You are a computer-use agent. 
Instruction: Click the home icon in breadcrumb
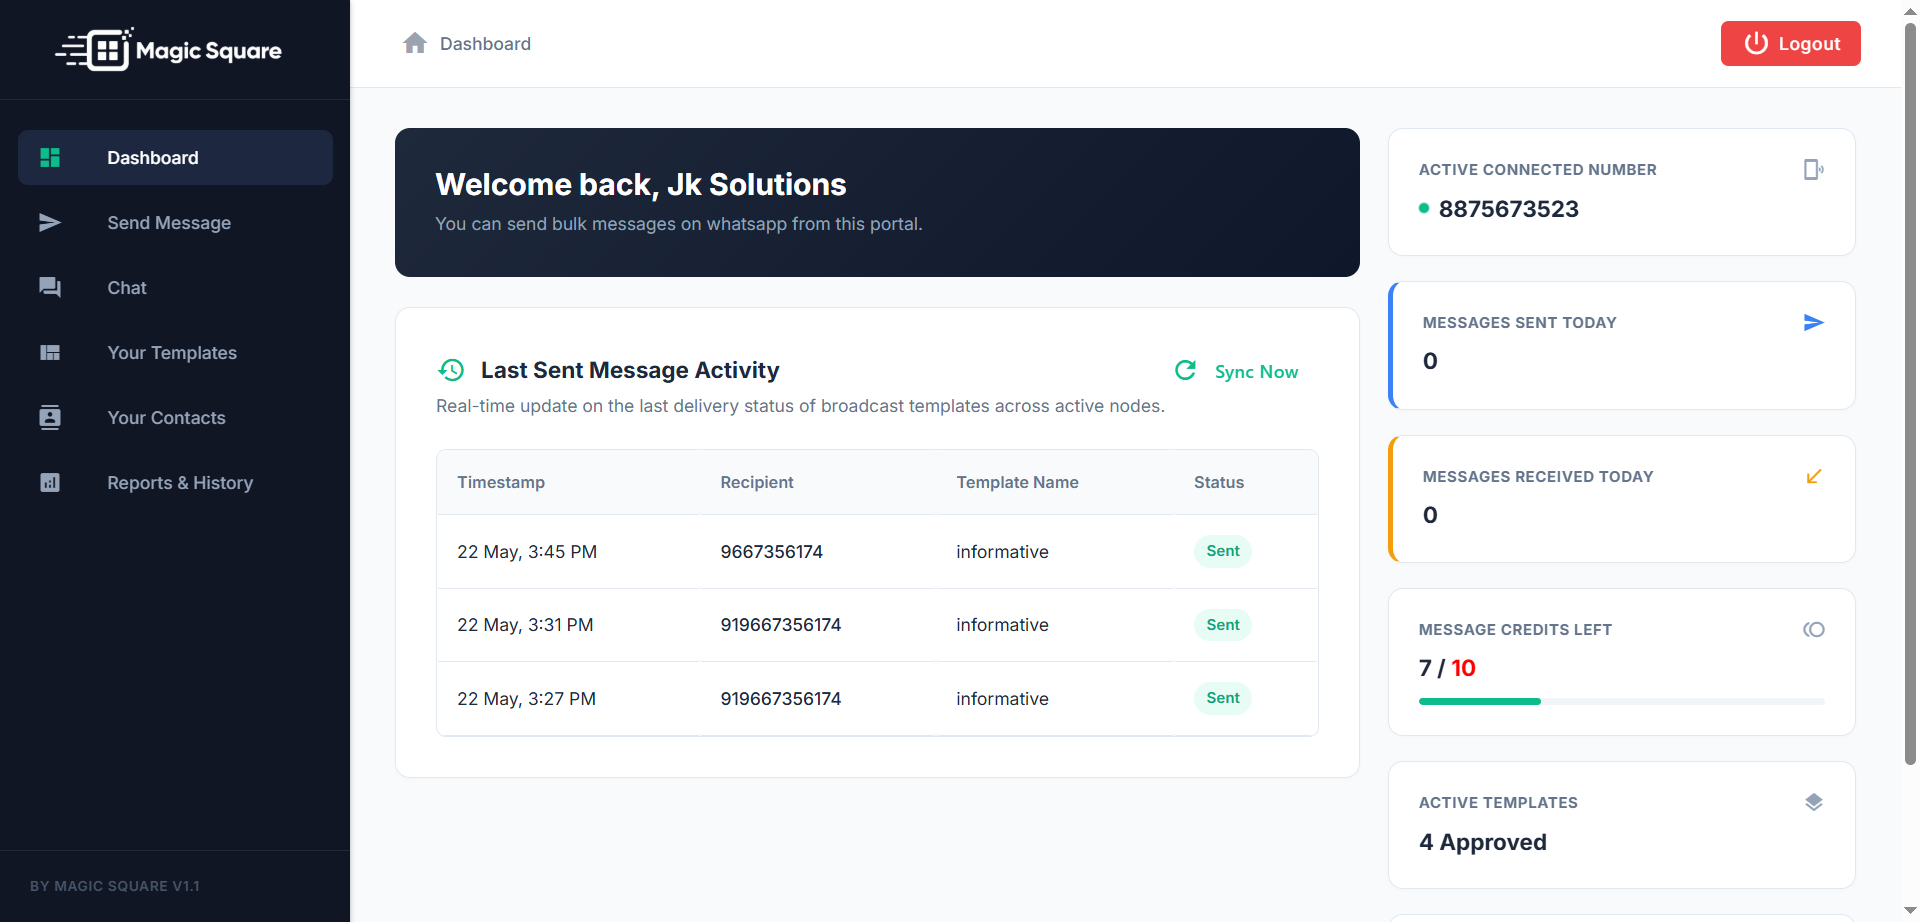pyautogui.click(x=415, y=43)
